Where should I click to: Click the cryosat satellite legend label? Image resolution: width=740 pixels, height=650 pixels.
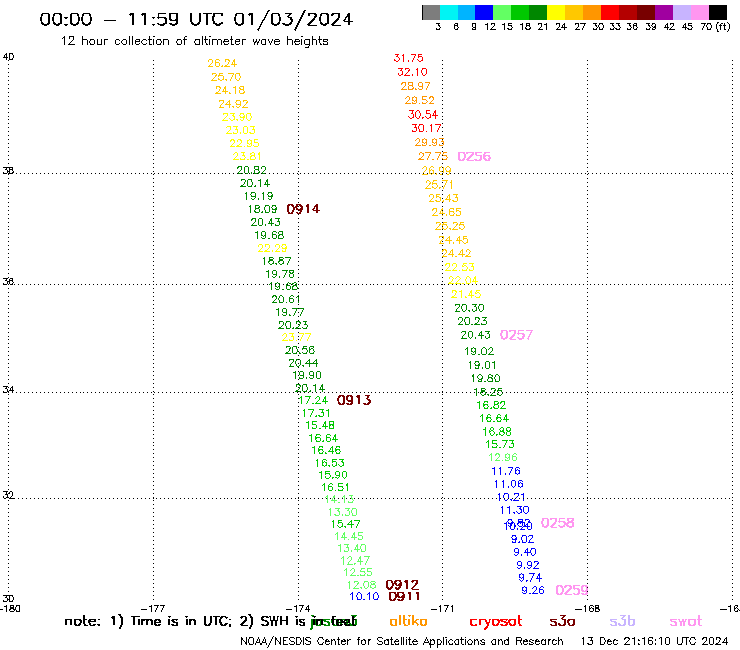pyautogui.click(x=496, y=621)
